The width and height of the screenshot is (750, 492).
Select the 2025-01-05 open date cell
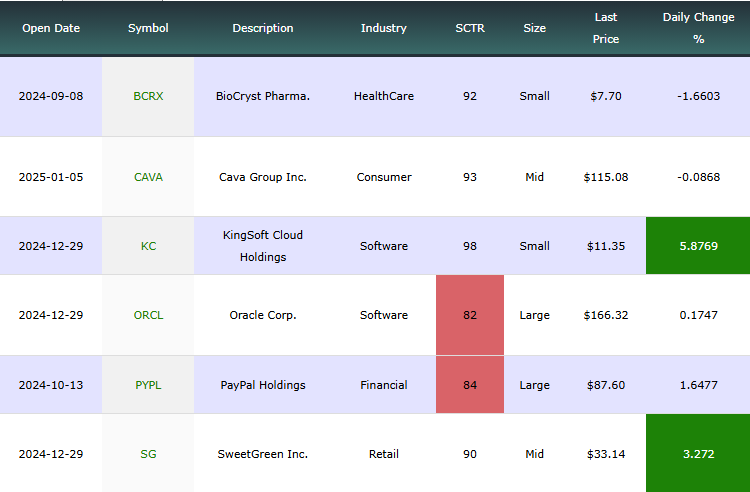51,177
